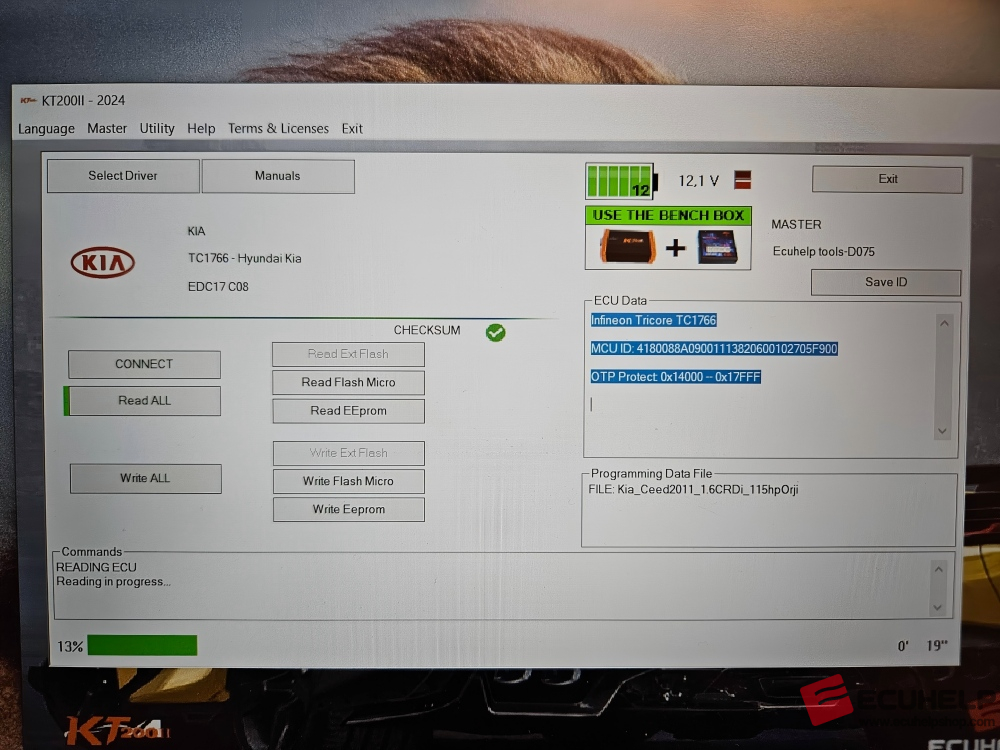Open the Utility menu
The image size is (1000, 750).
click(157, 129)
